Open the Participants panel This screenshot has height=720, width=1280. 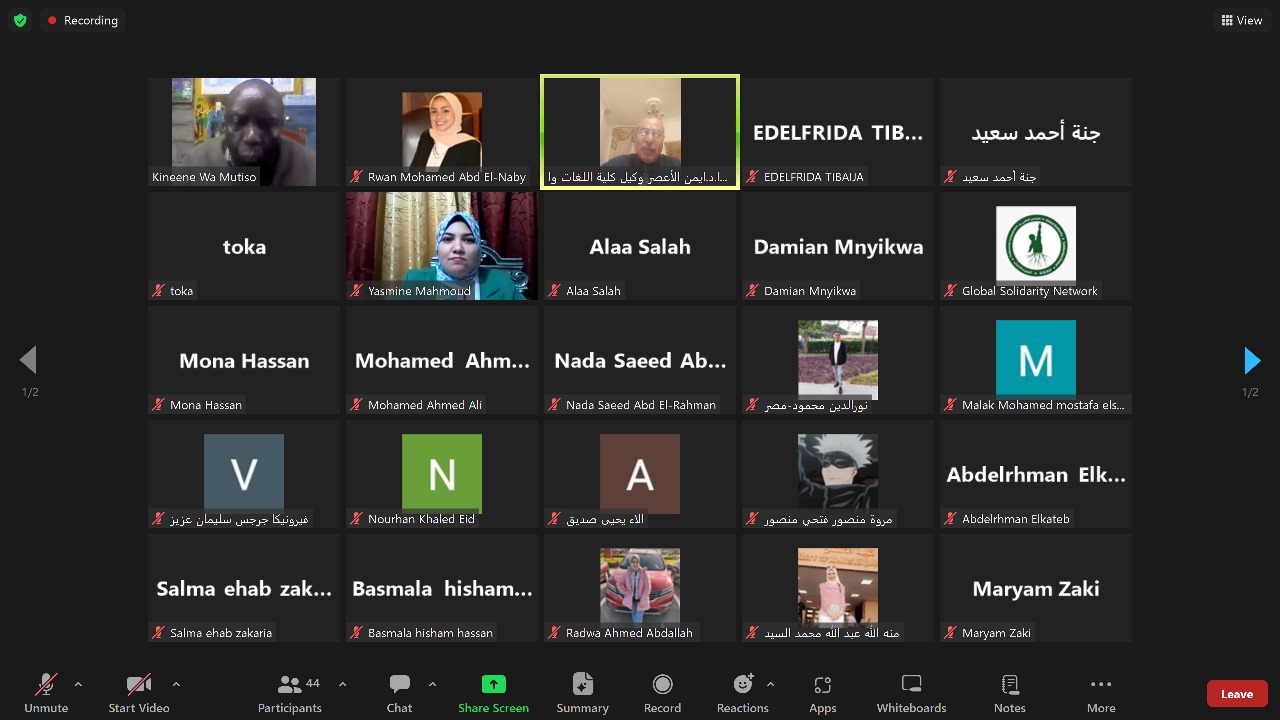[290, 692]
